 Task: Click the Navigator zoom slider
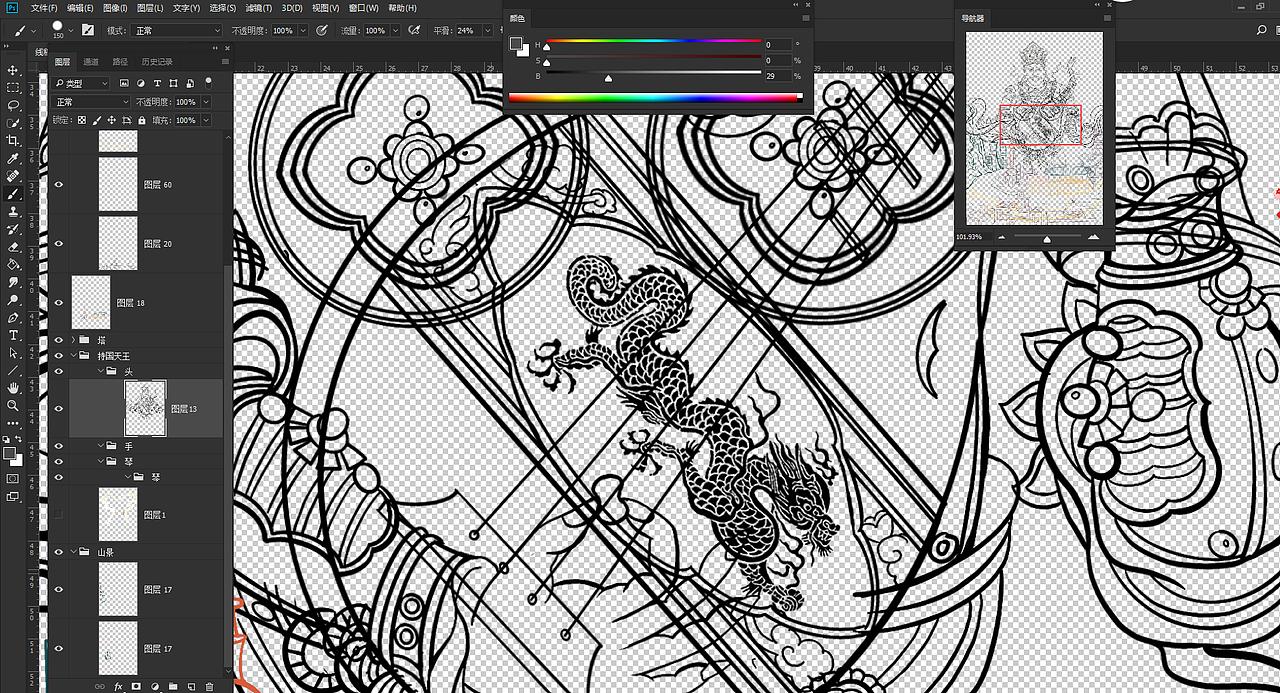1047,238
